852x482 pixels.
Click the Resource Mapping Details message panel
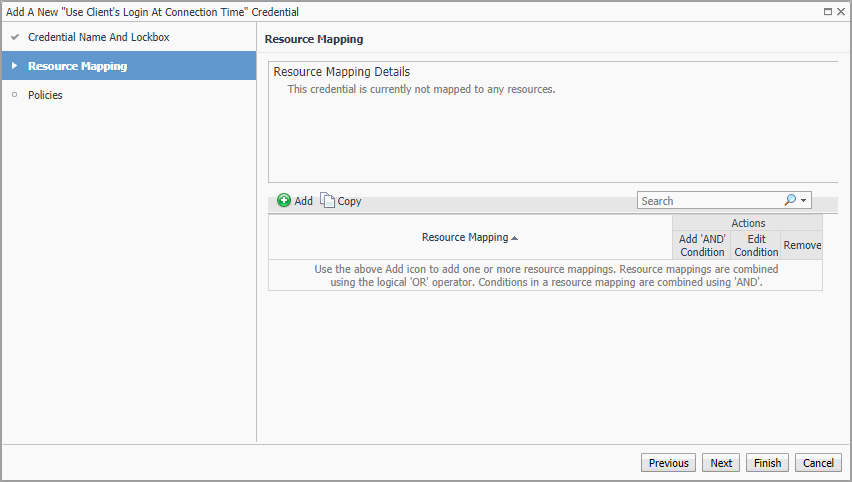pos(552,122)
